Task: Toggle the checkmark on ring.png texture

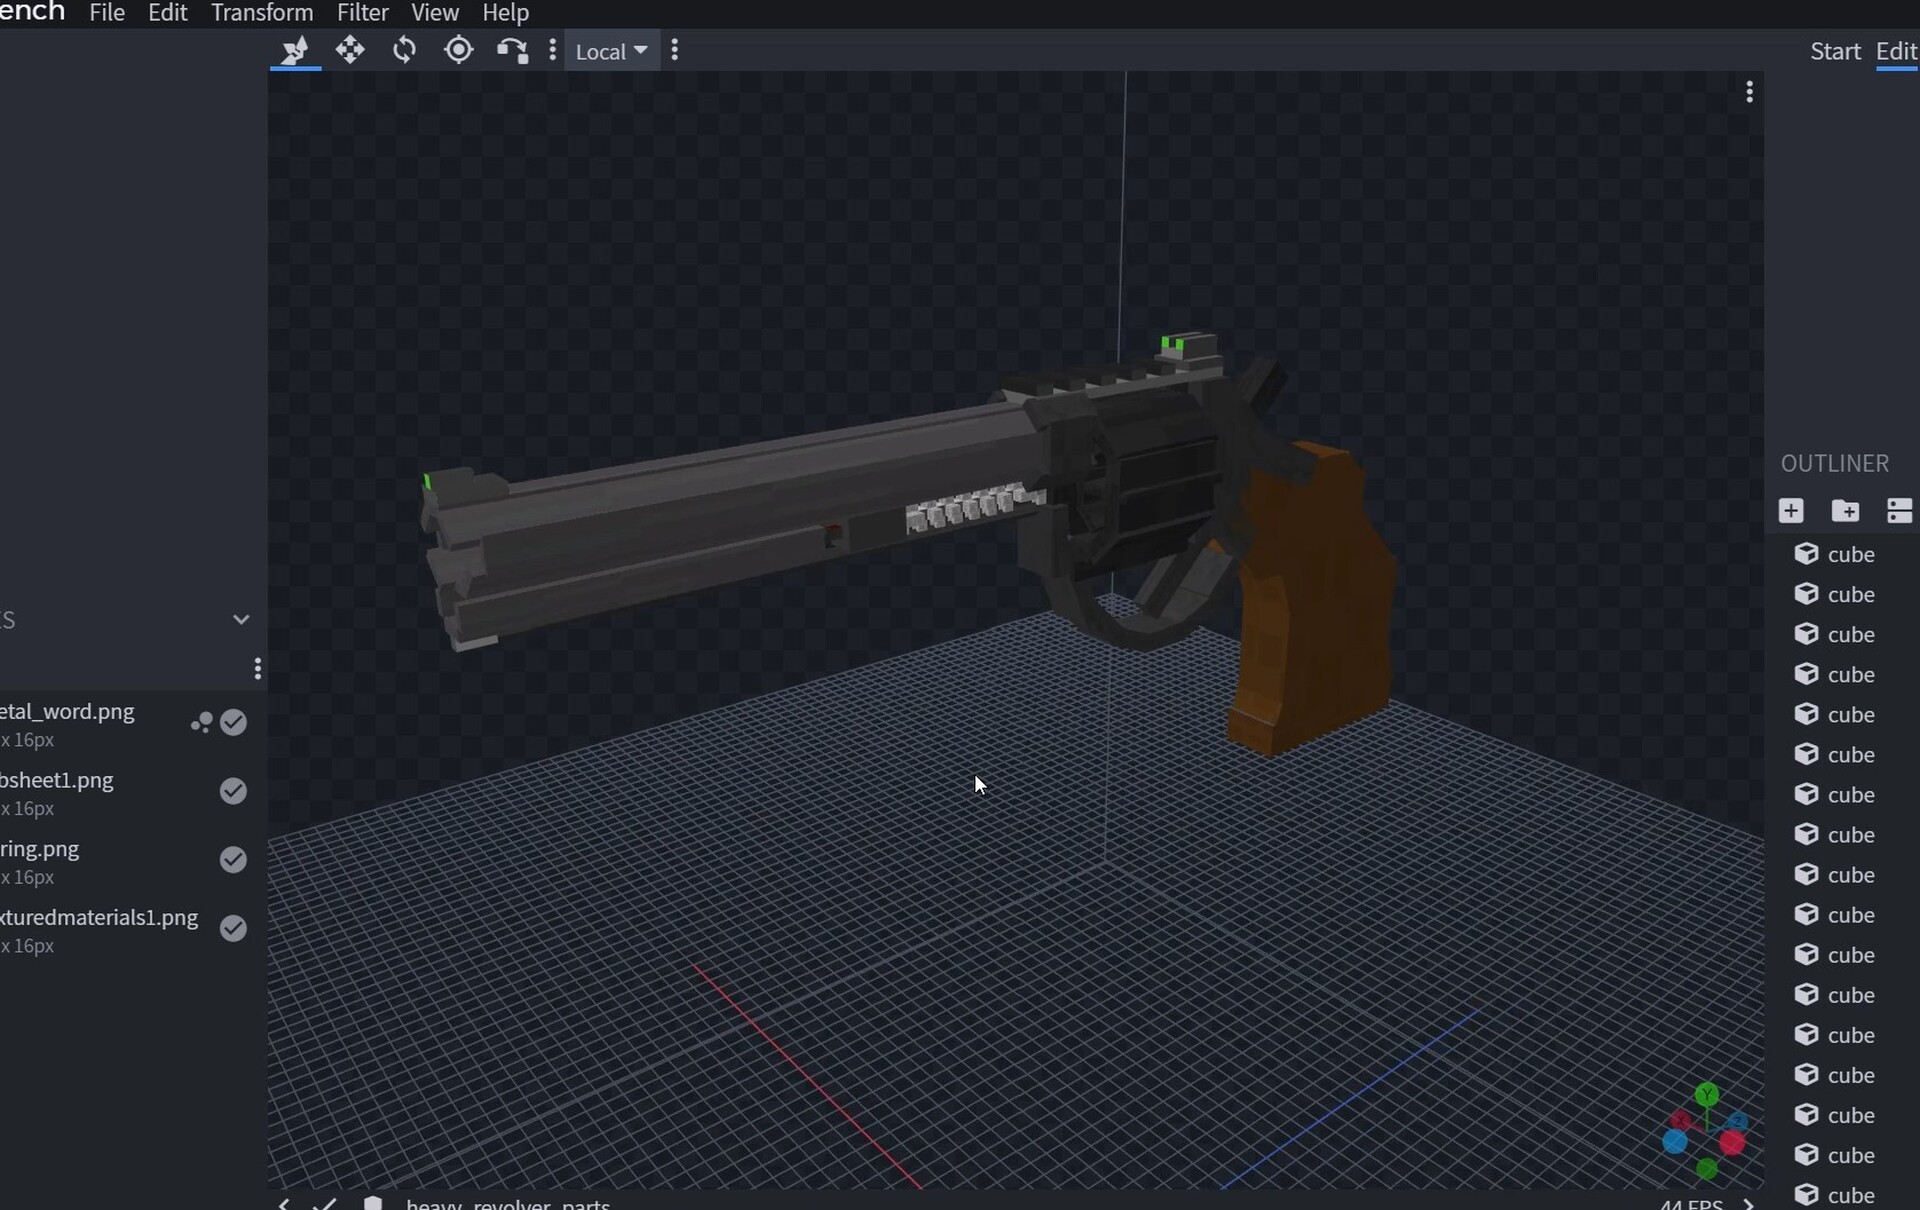Action: pos(233,859)
